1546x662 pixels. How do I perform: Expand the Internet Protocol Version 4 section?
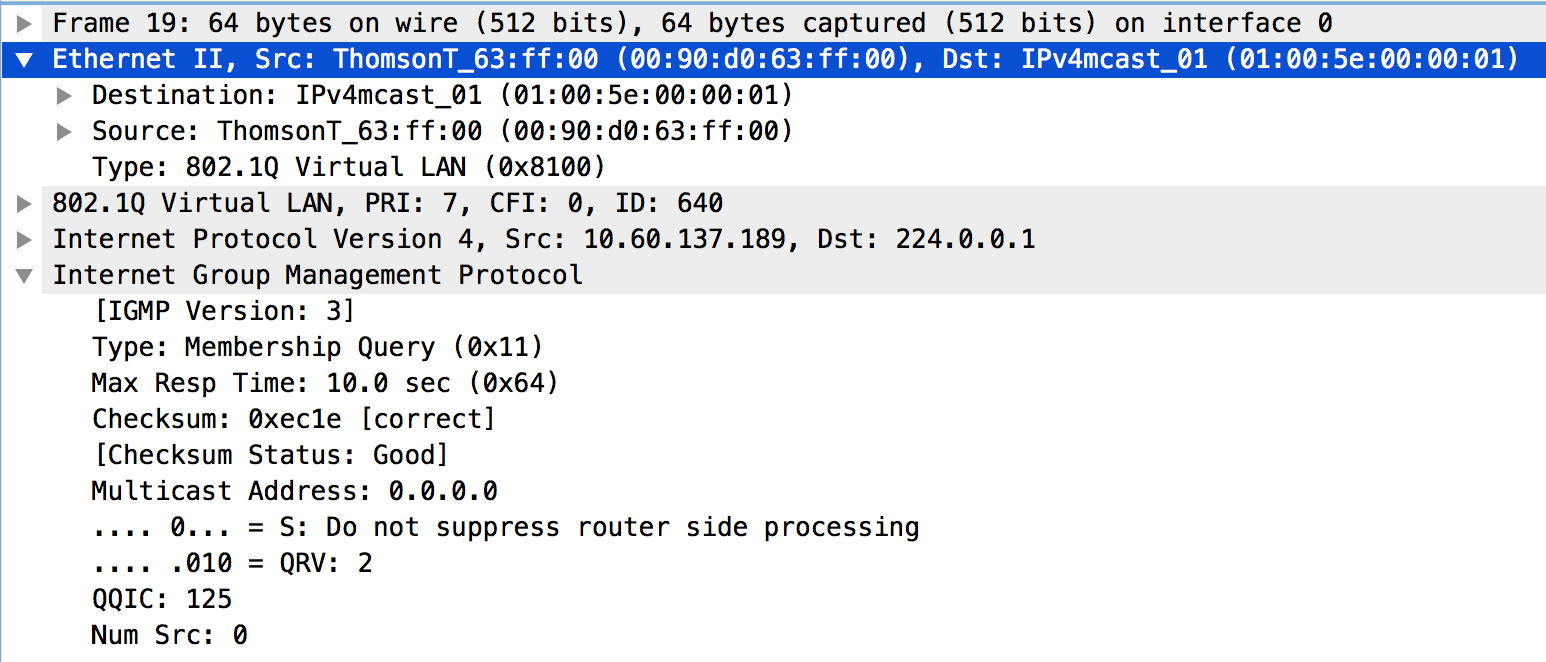25,240
